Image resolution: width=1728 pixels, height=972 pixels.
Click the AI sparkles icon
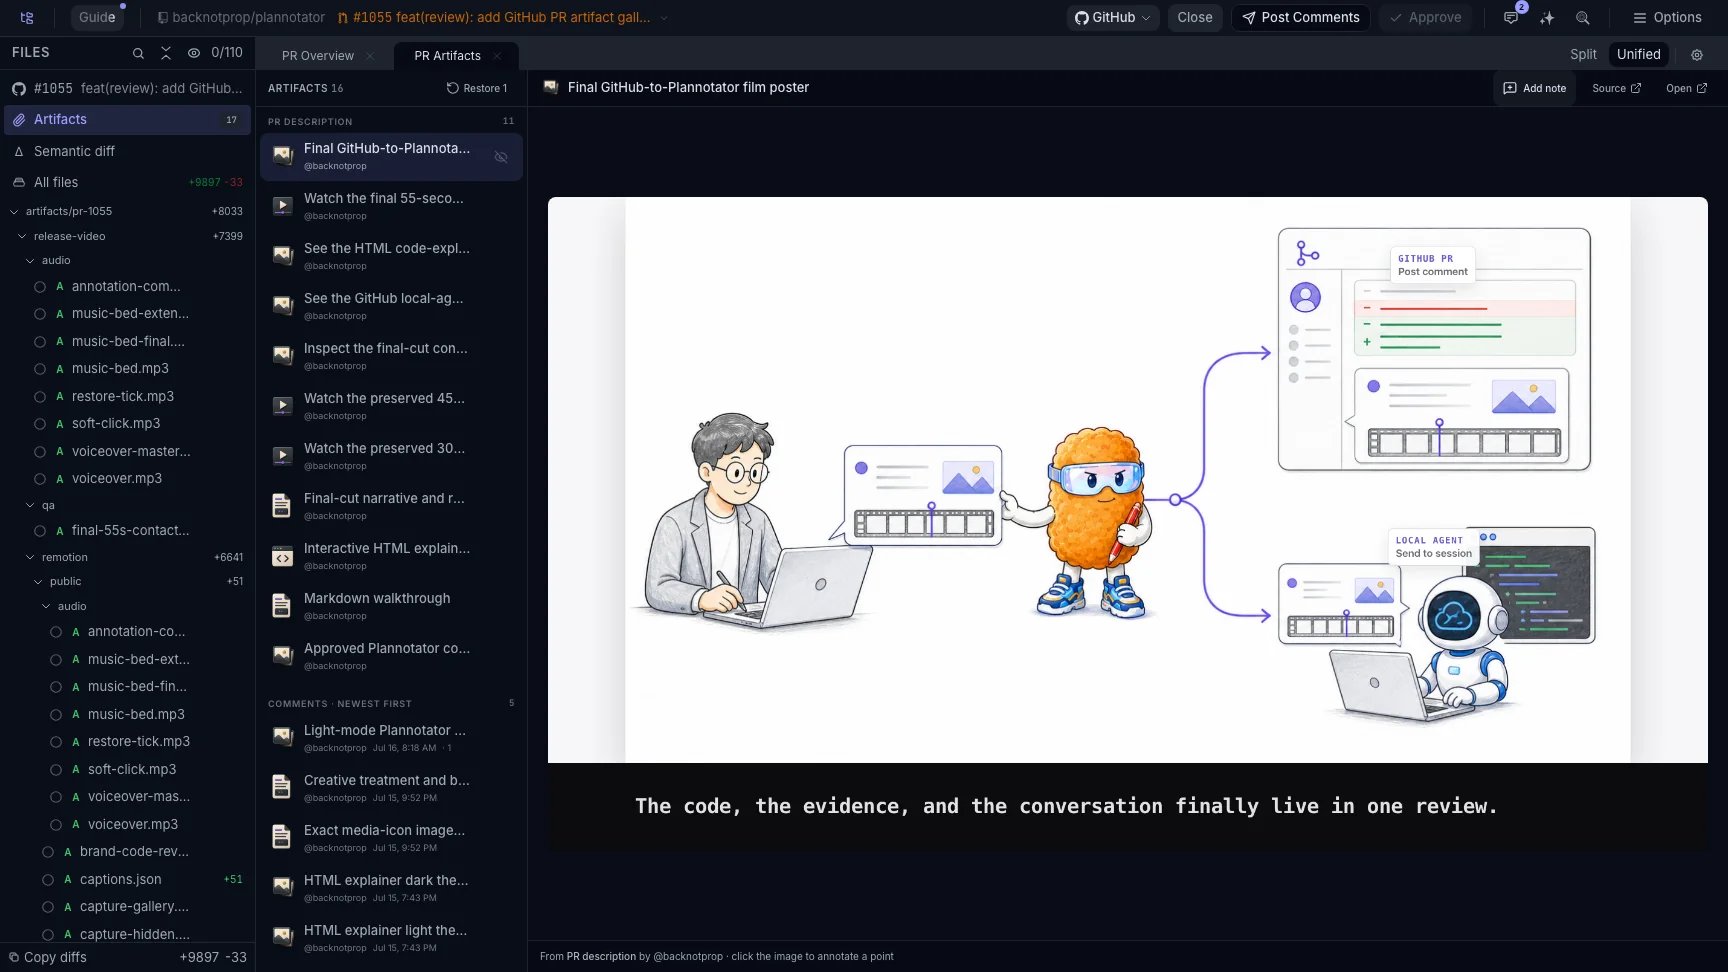point(1547,17)
